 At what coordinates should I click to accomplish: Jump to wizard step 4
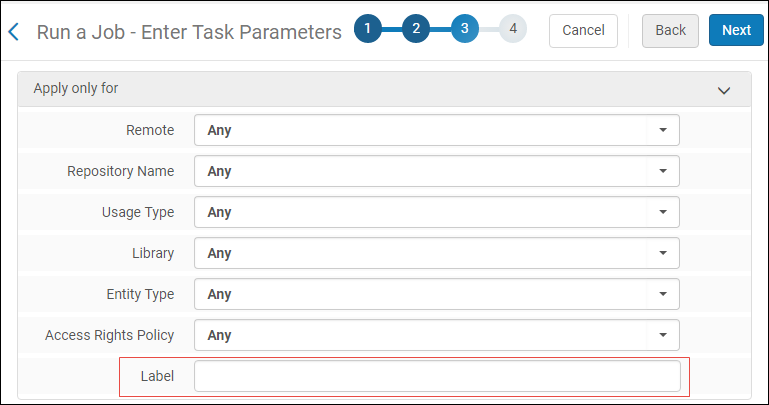513,30
